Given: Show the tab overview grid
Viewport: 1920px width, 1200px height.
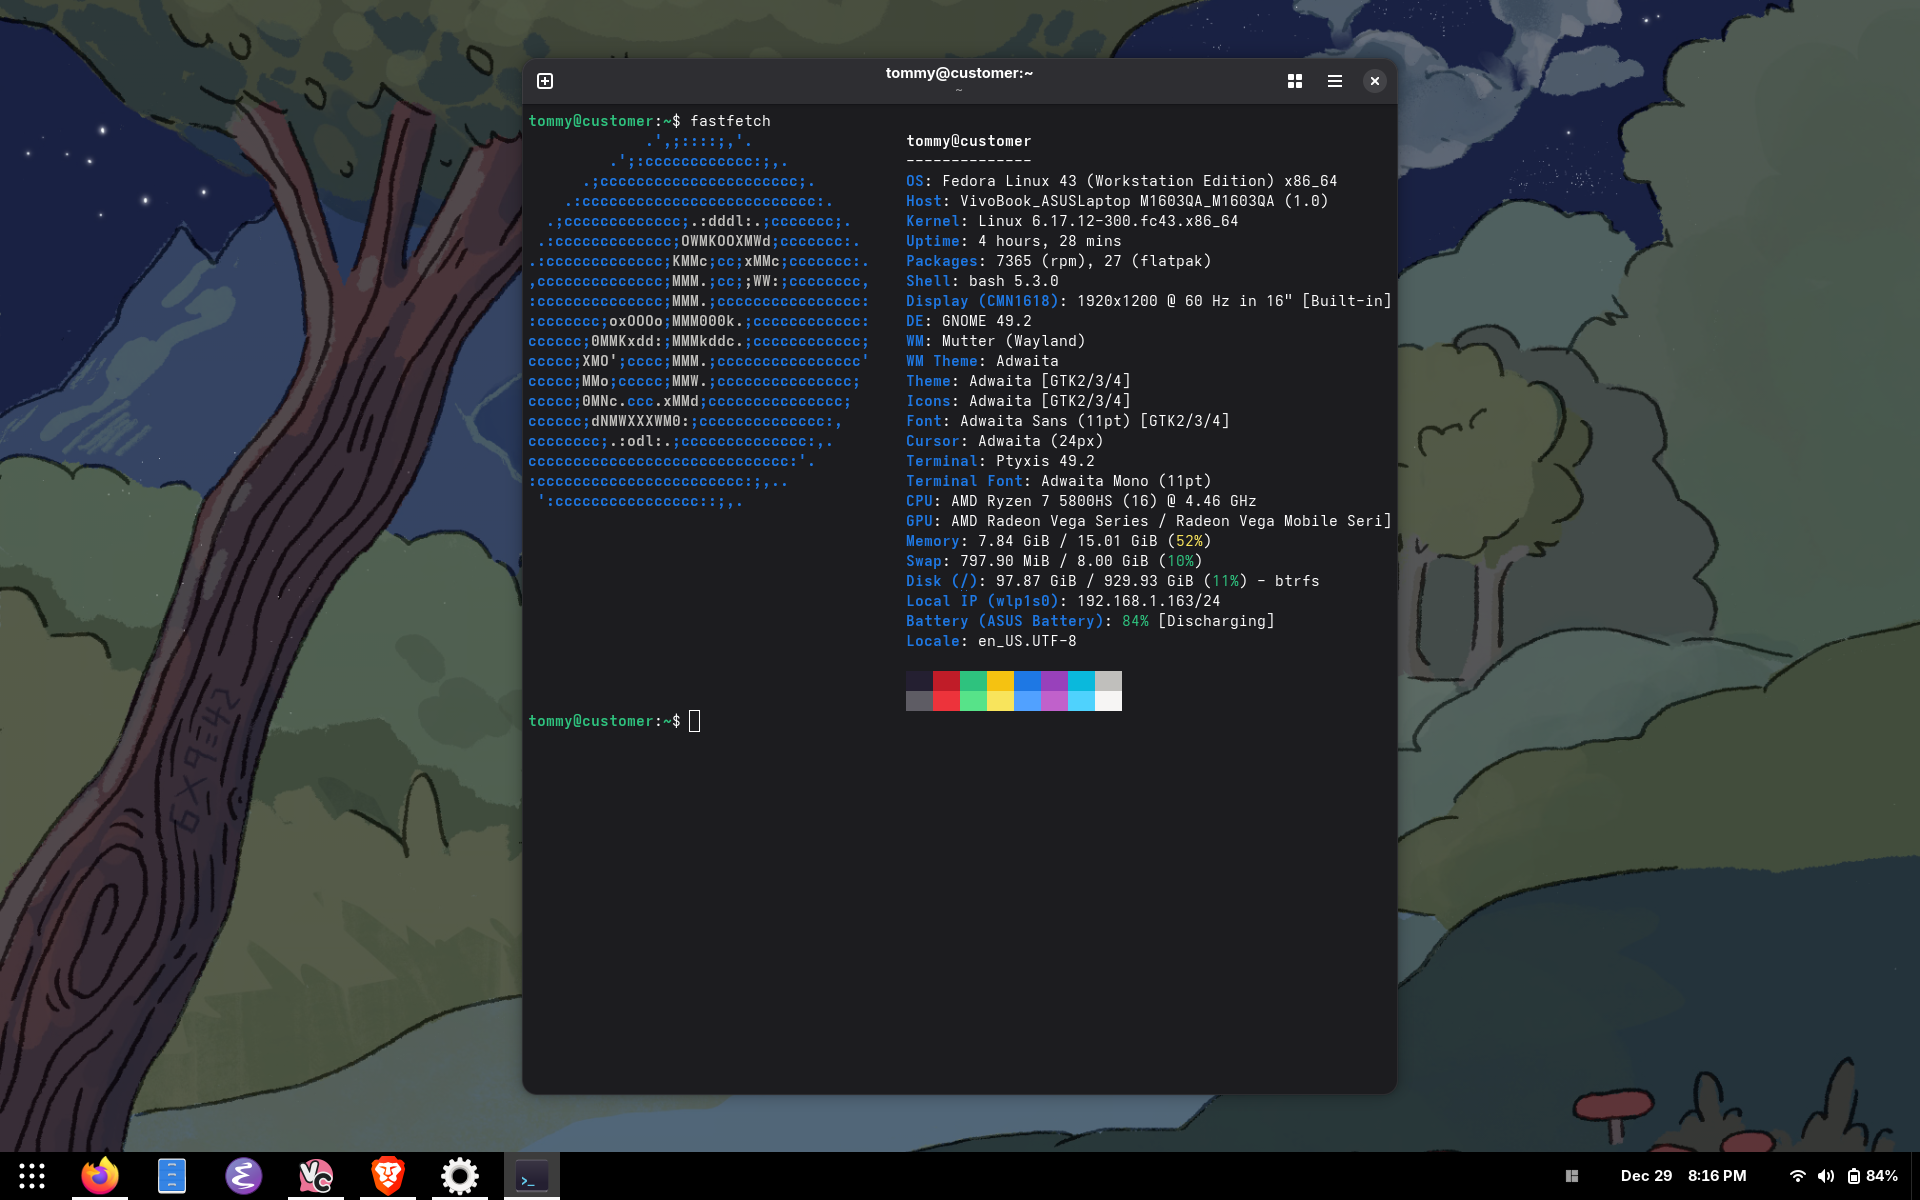Looking at the screenshot, I should tap(1295, 81).
